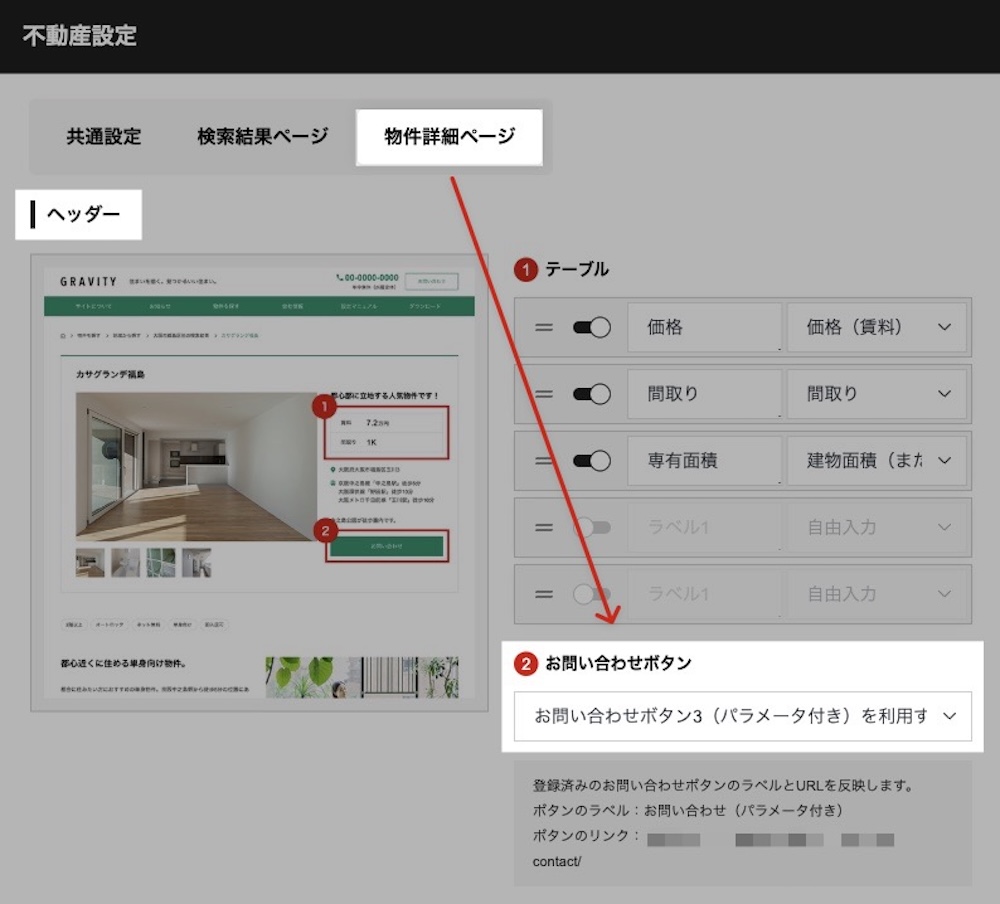Select the 物件詳細ページ tab

(x=449, y=137)
